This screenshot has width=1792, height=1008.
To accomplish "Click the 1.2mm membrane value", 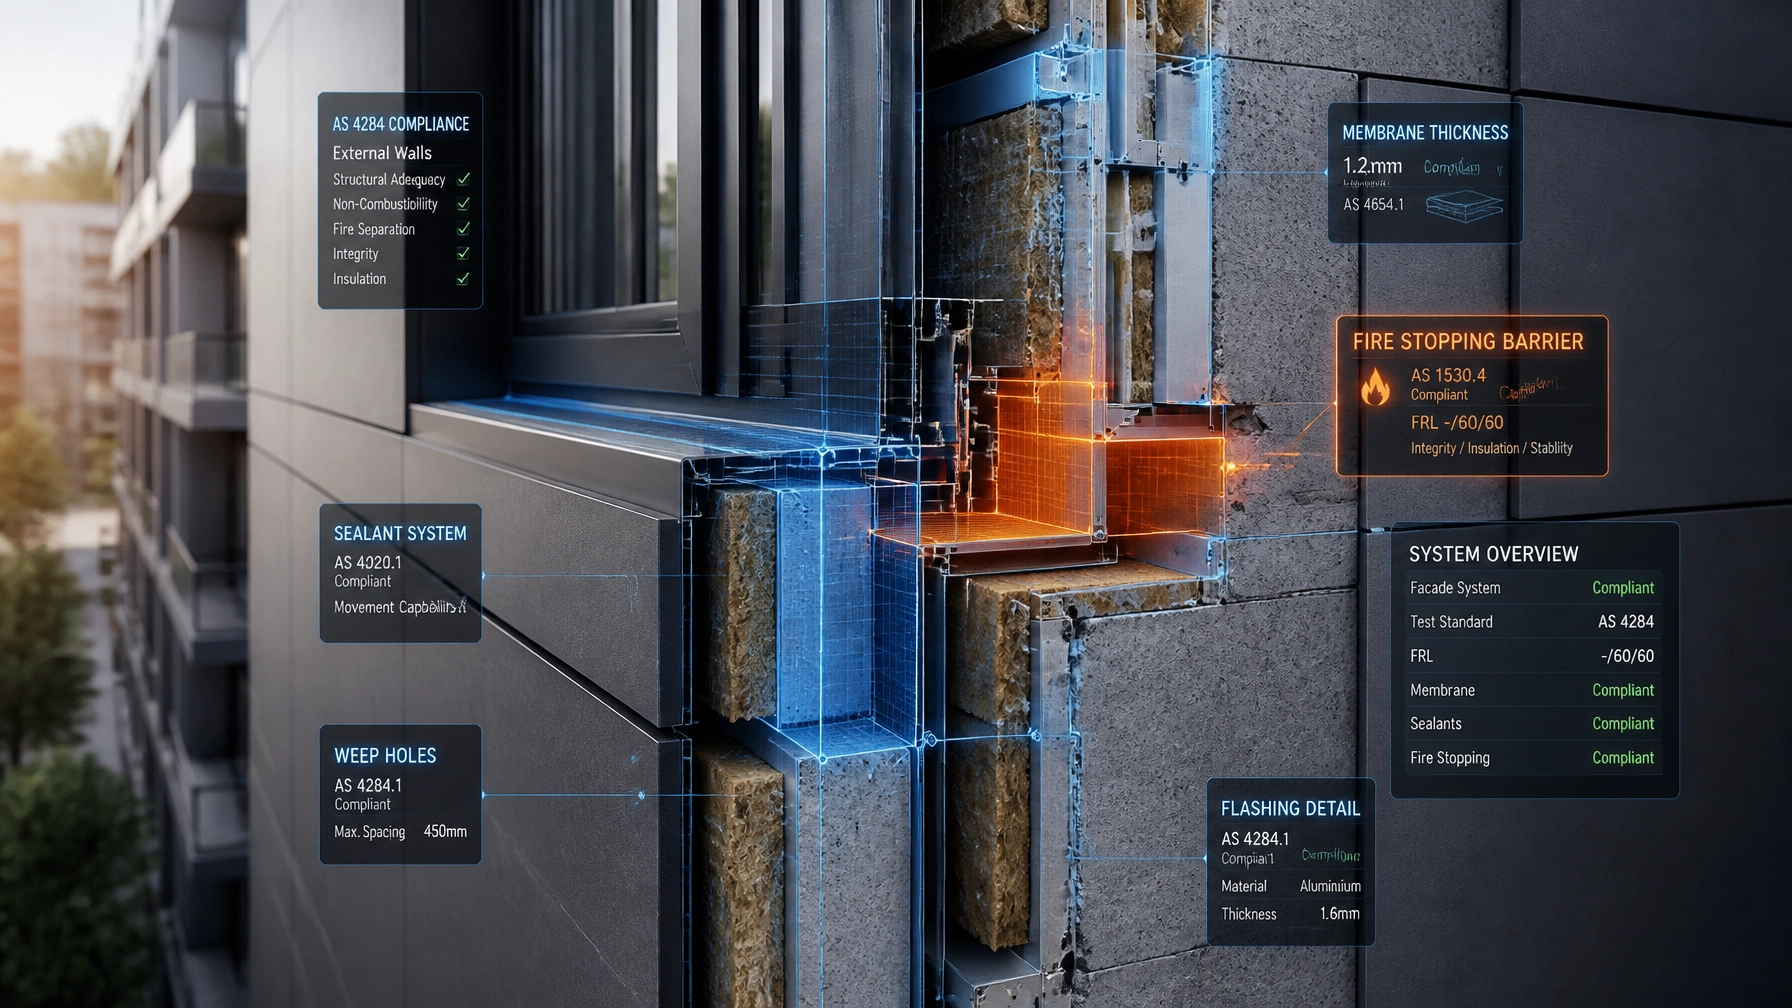I will [x=1372, y=166].
